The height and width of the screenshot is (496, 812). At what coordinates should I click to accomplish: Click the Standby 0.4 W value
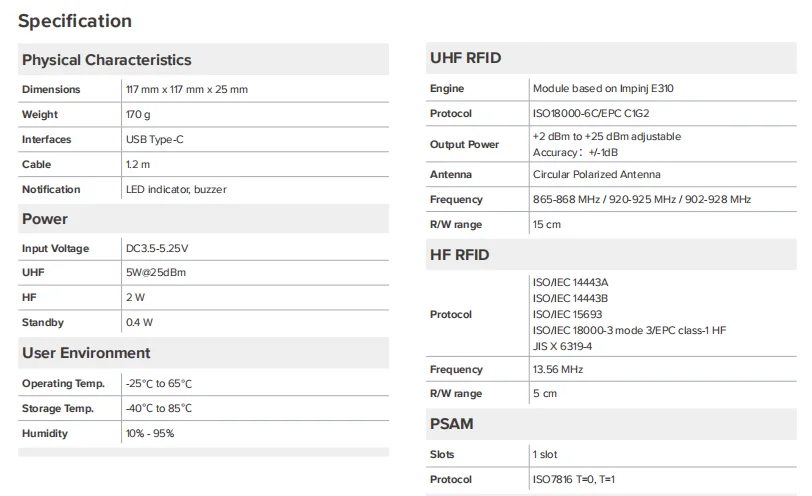pos(139,323)
